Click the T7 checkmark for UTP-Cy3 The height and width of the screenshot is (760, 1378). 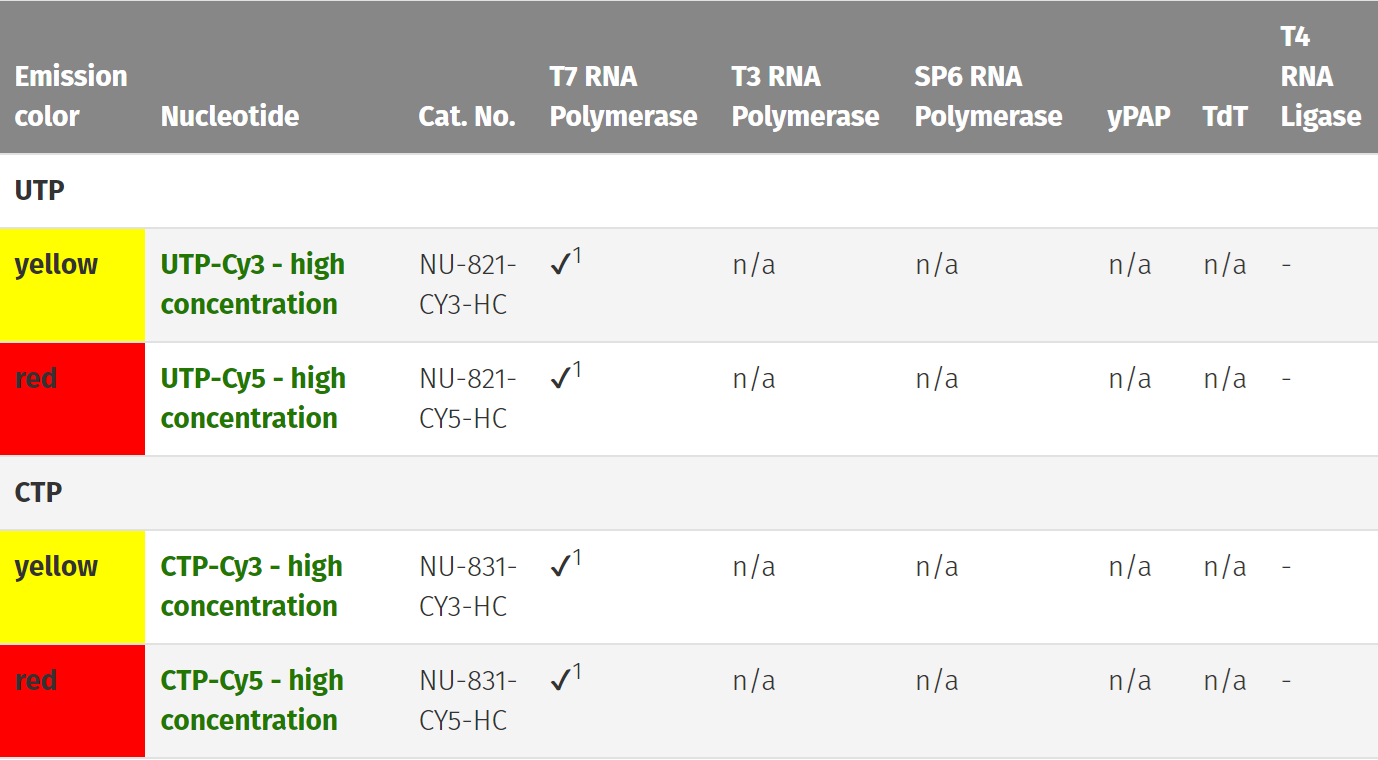coord(562,265)
